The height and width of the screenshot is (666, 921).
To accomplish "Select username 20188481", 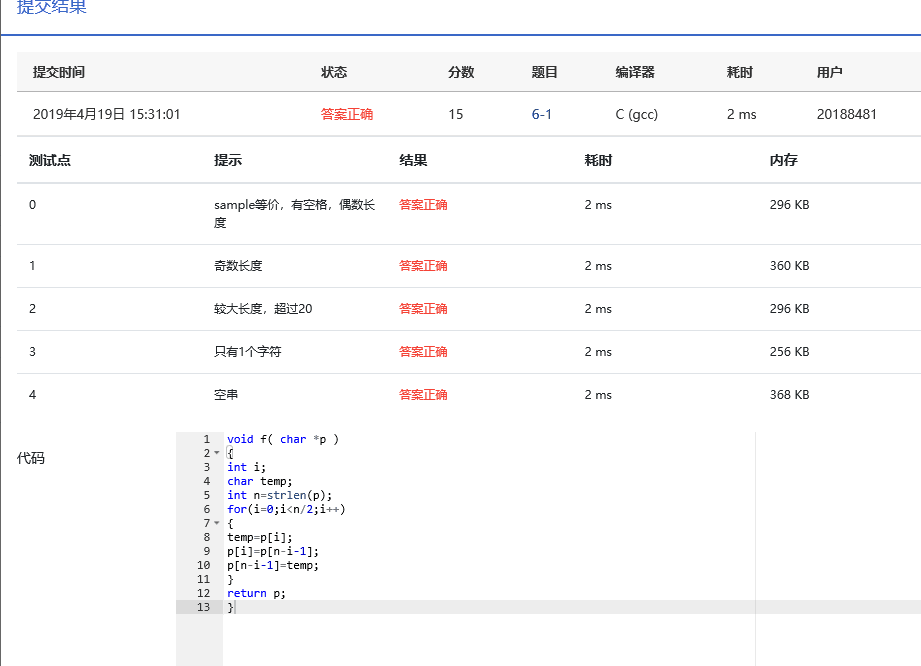I will click(846, 114).
